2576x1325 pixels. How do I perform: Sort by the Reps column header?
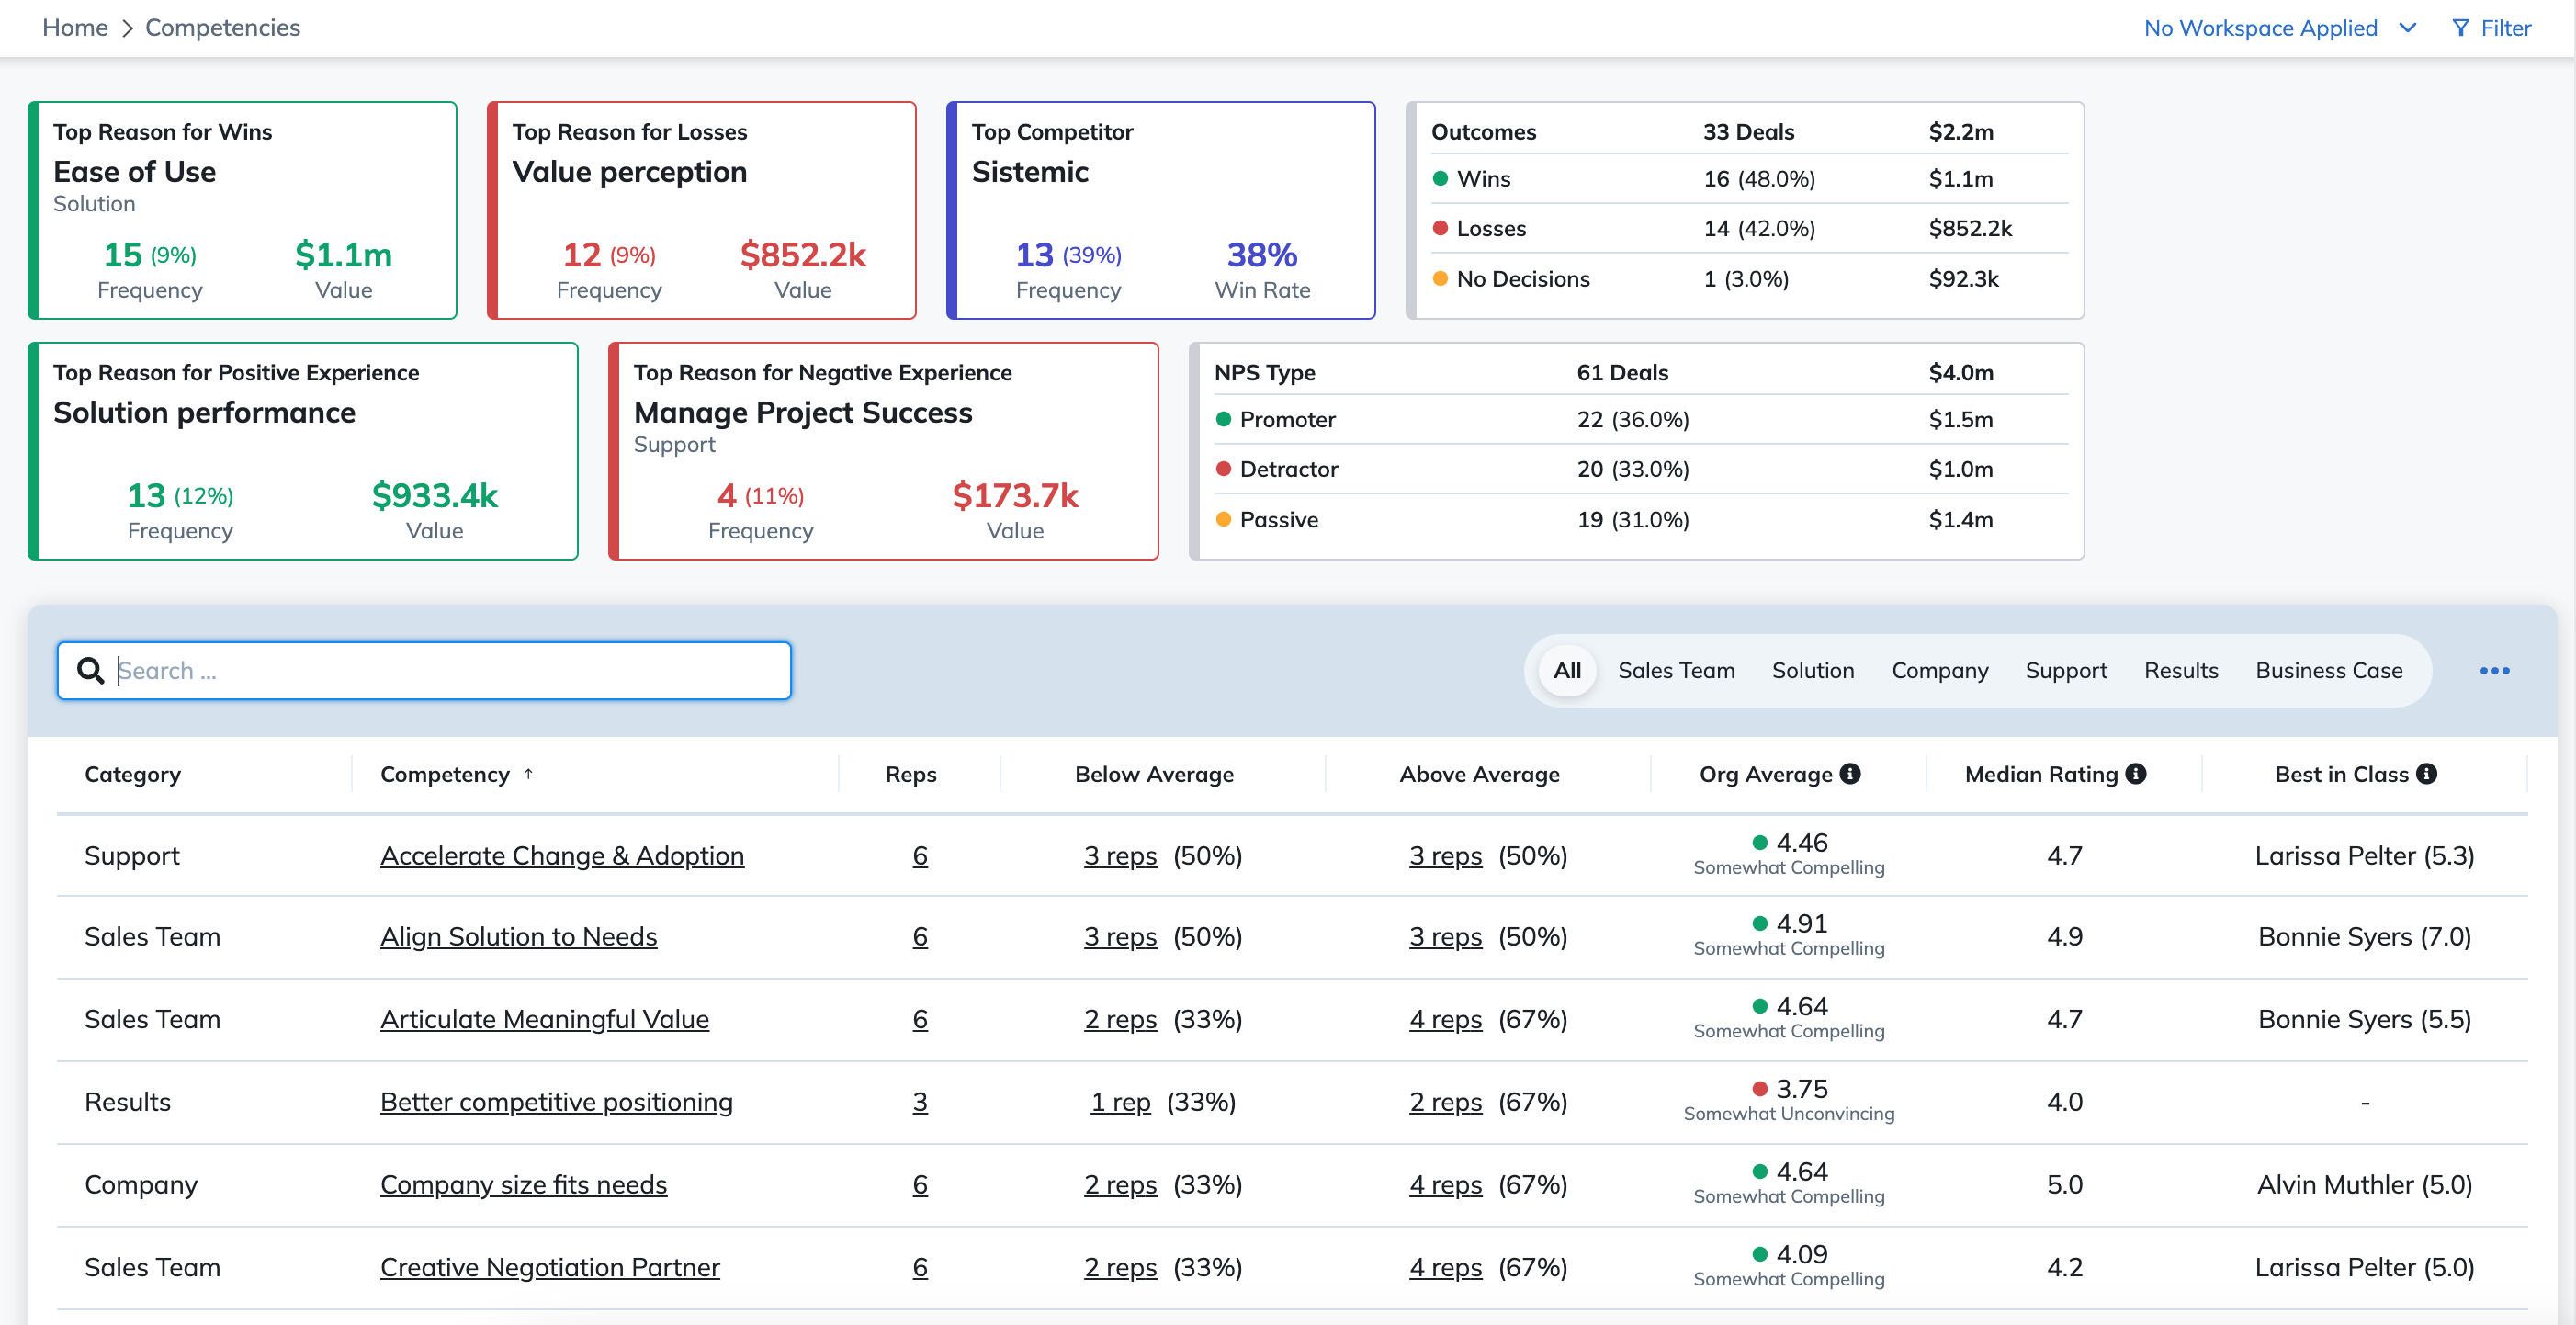pos(910,773)
